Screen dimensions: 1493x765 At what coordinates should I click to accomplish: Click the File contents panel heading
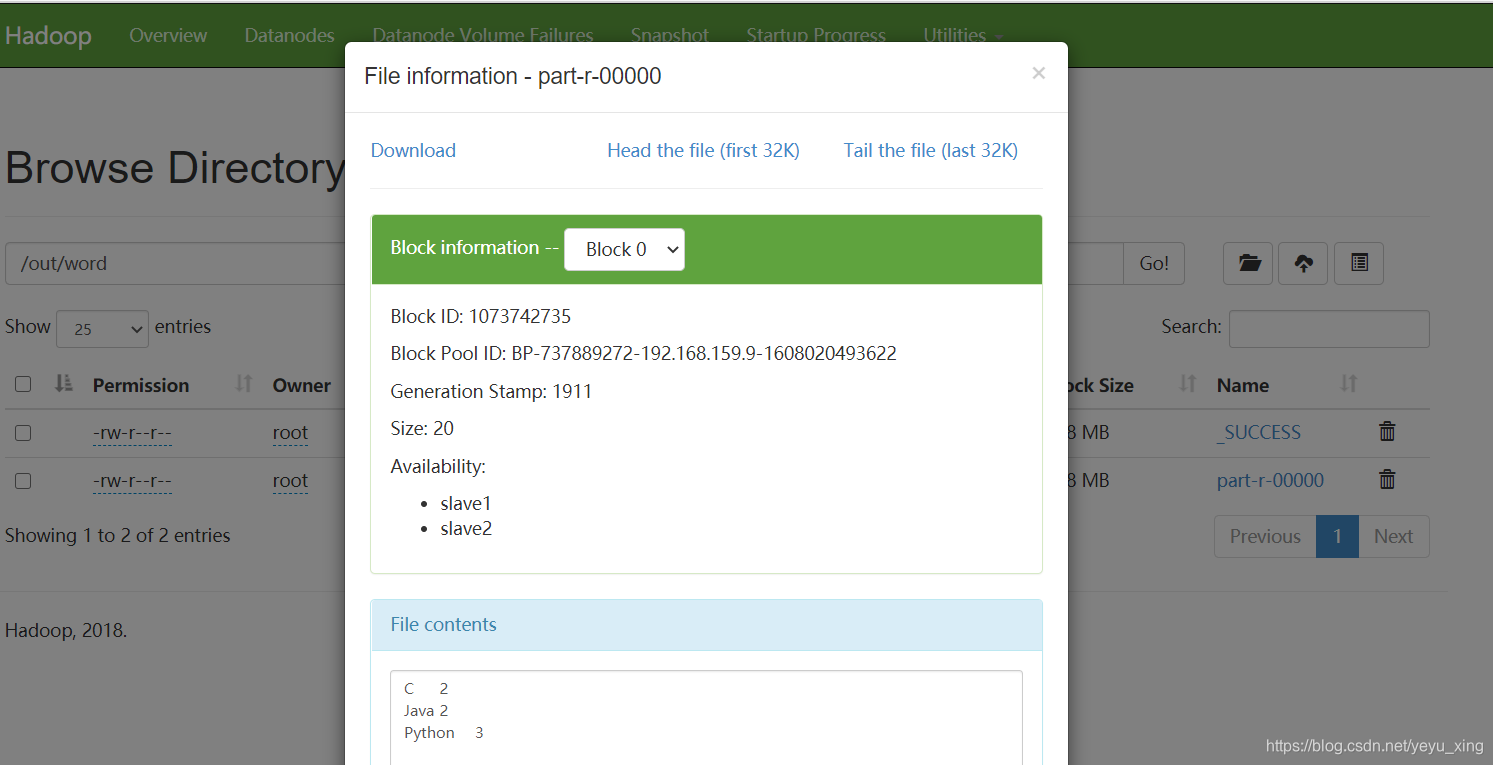click(x=706, y=625)
